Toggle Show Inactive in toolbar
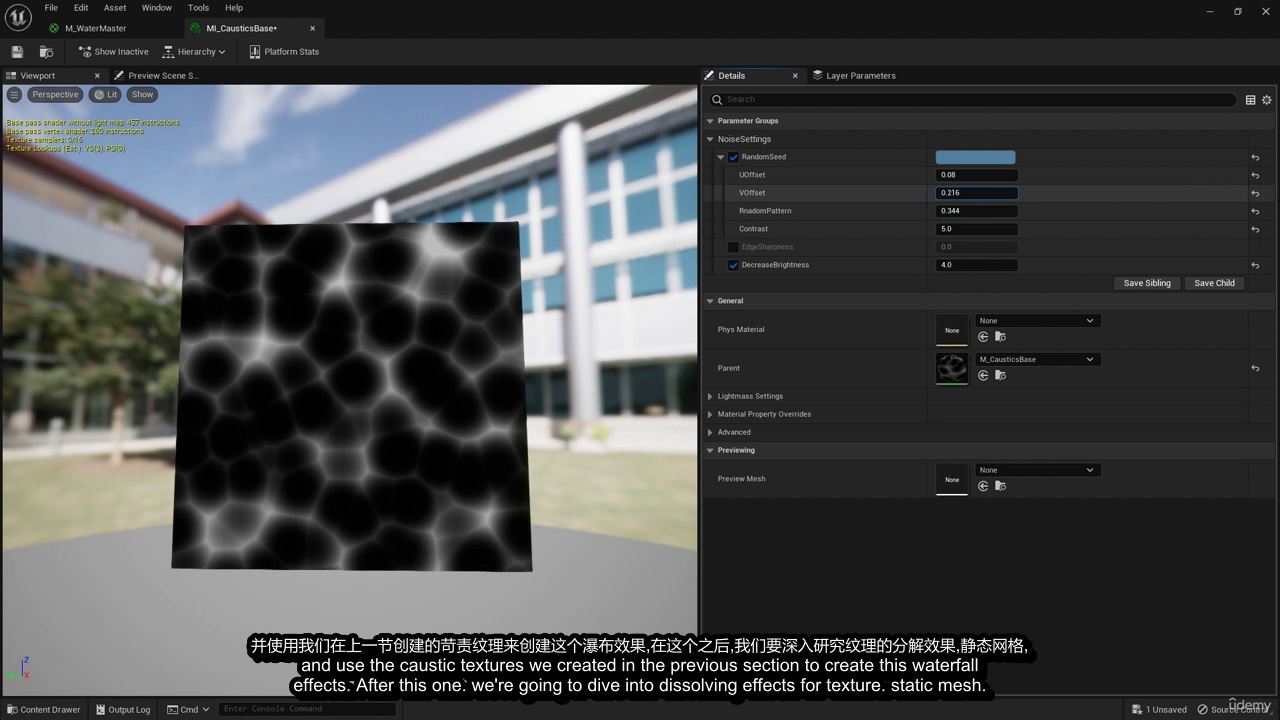The height and width of the screenshot is (720, 1280). (113, 52)
